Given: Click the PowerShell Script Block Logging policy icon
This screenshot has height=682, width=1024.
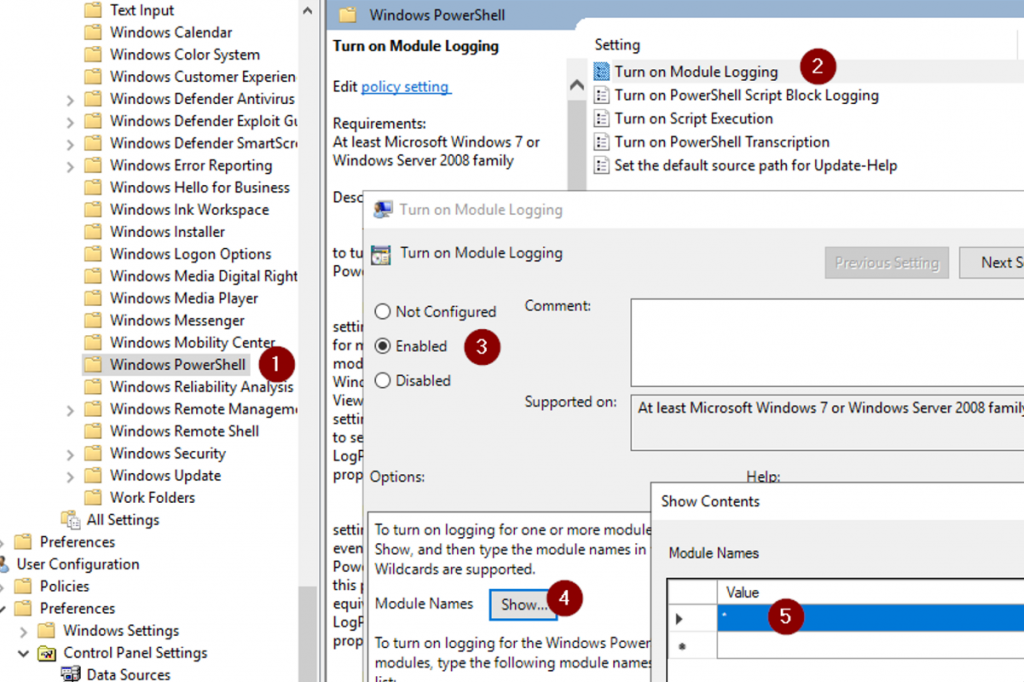Looking at the screenshot, I should [x=601, y=95].
